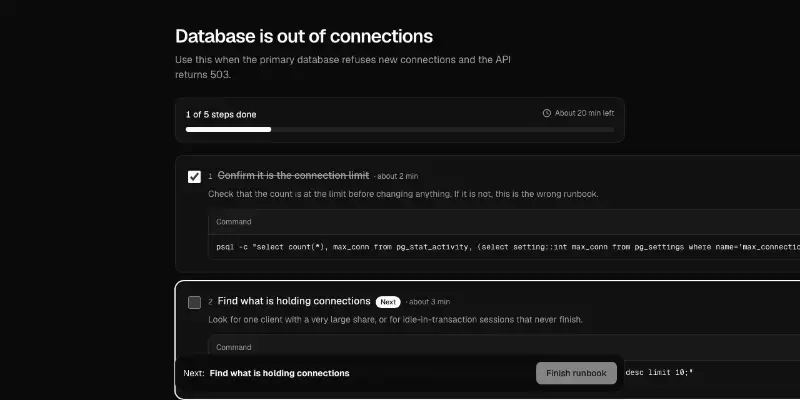
Task: Check the 'Find what is holding connections' checkbox
Action: 194,302
